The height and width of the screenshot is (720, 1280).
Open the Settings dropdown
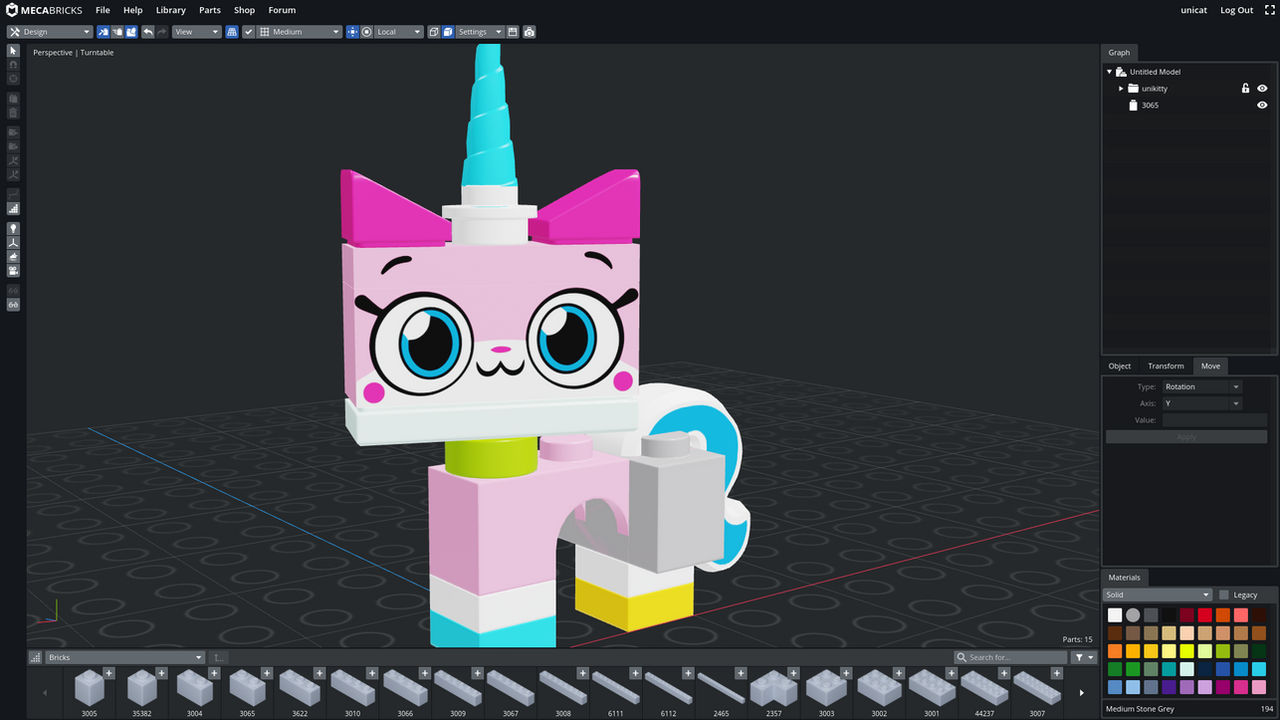coord(480,32)
